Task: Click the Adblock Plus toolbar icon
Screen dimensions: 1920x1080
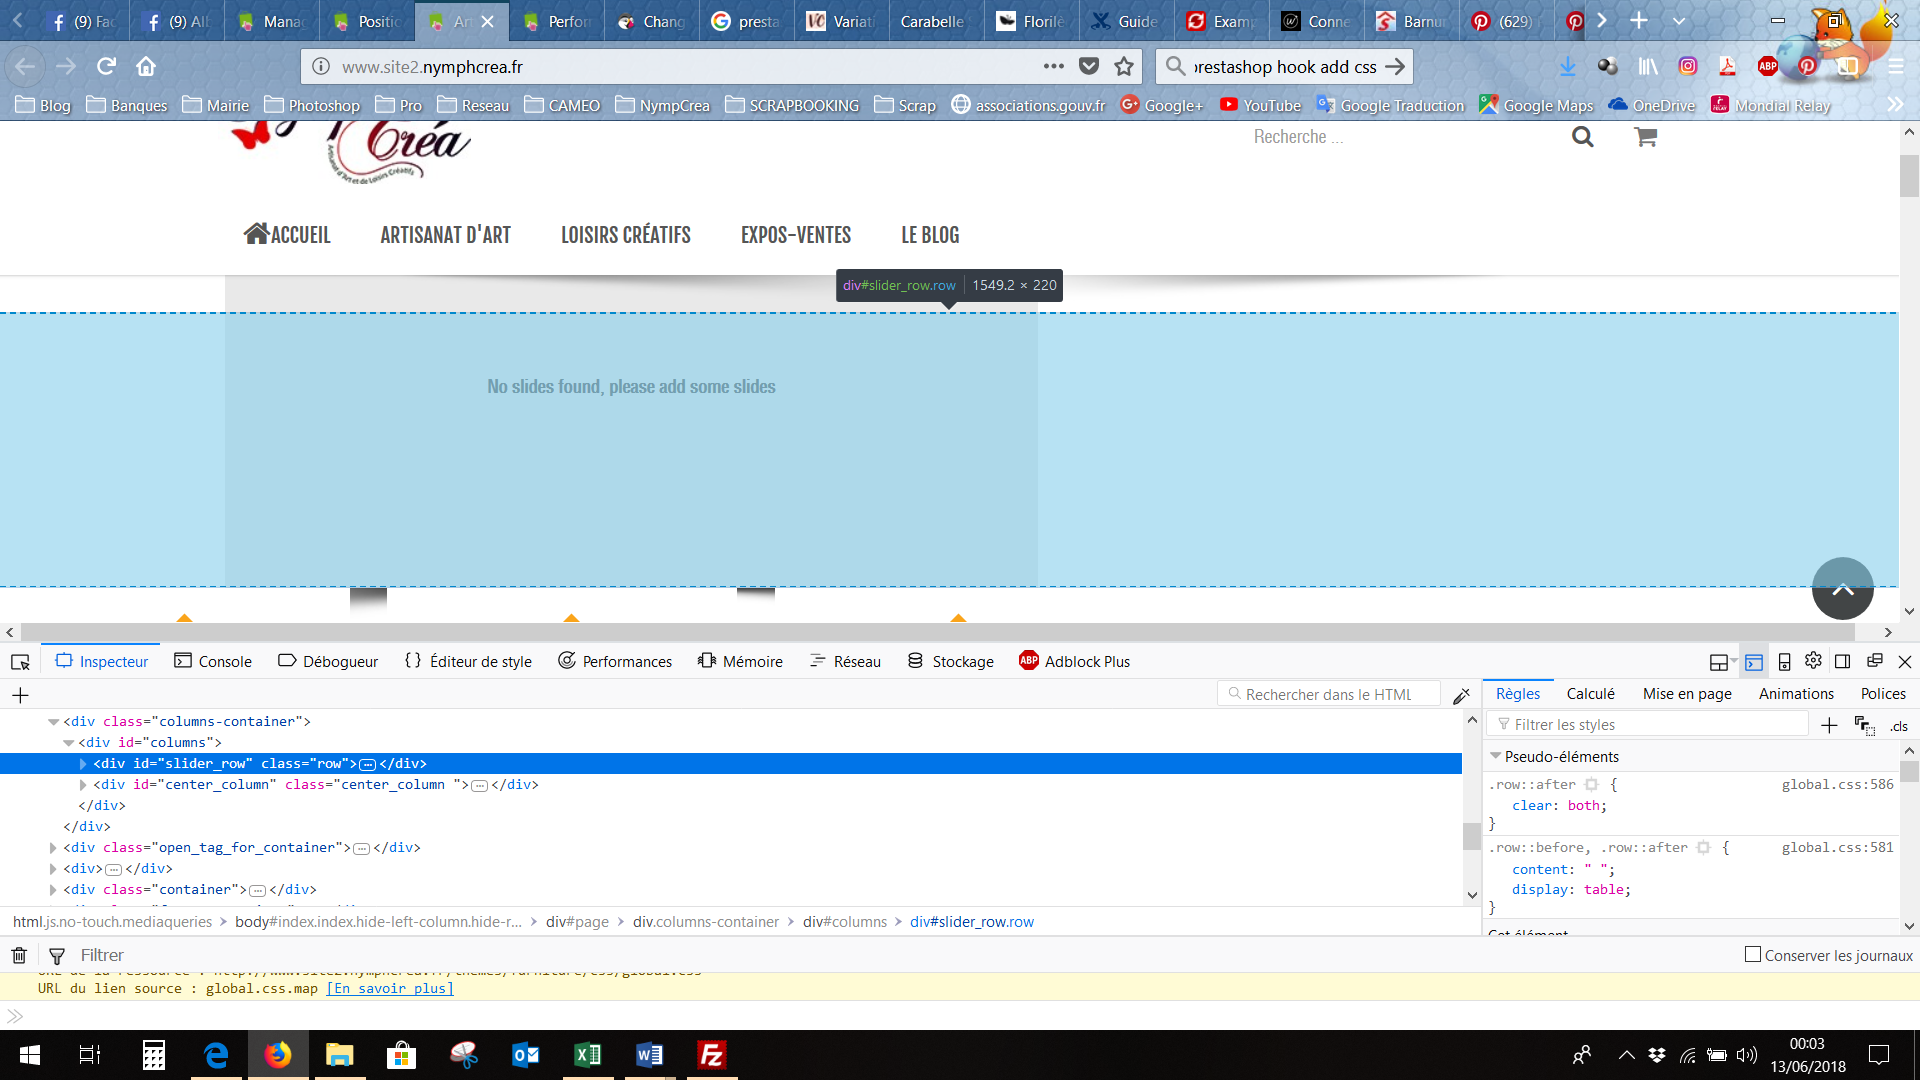Action: [x=1768, y=66]
